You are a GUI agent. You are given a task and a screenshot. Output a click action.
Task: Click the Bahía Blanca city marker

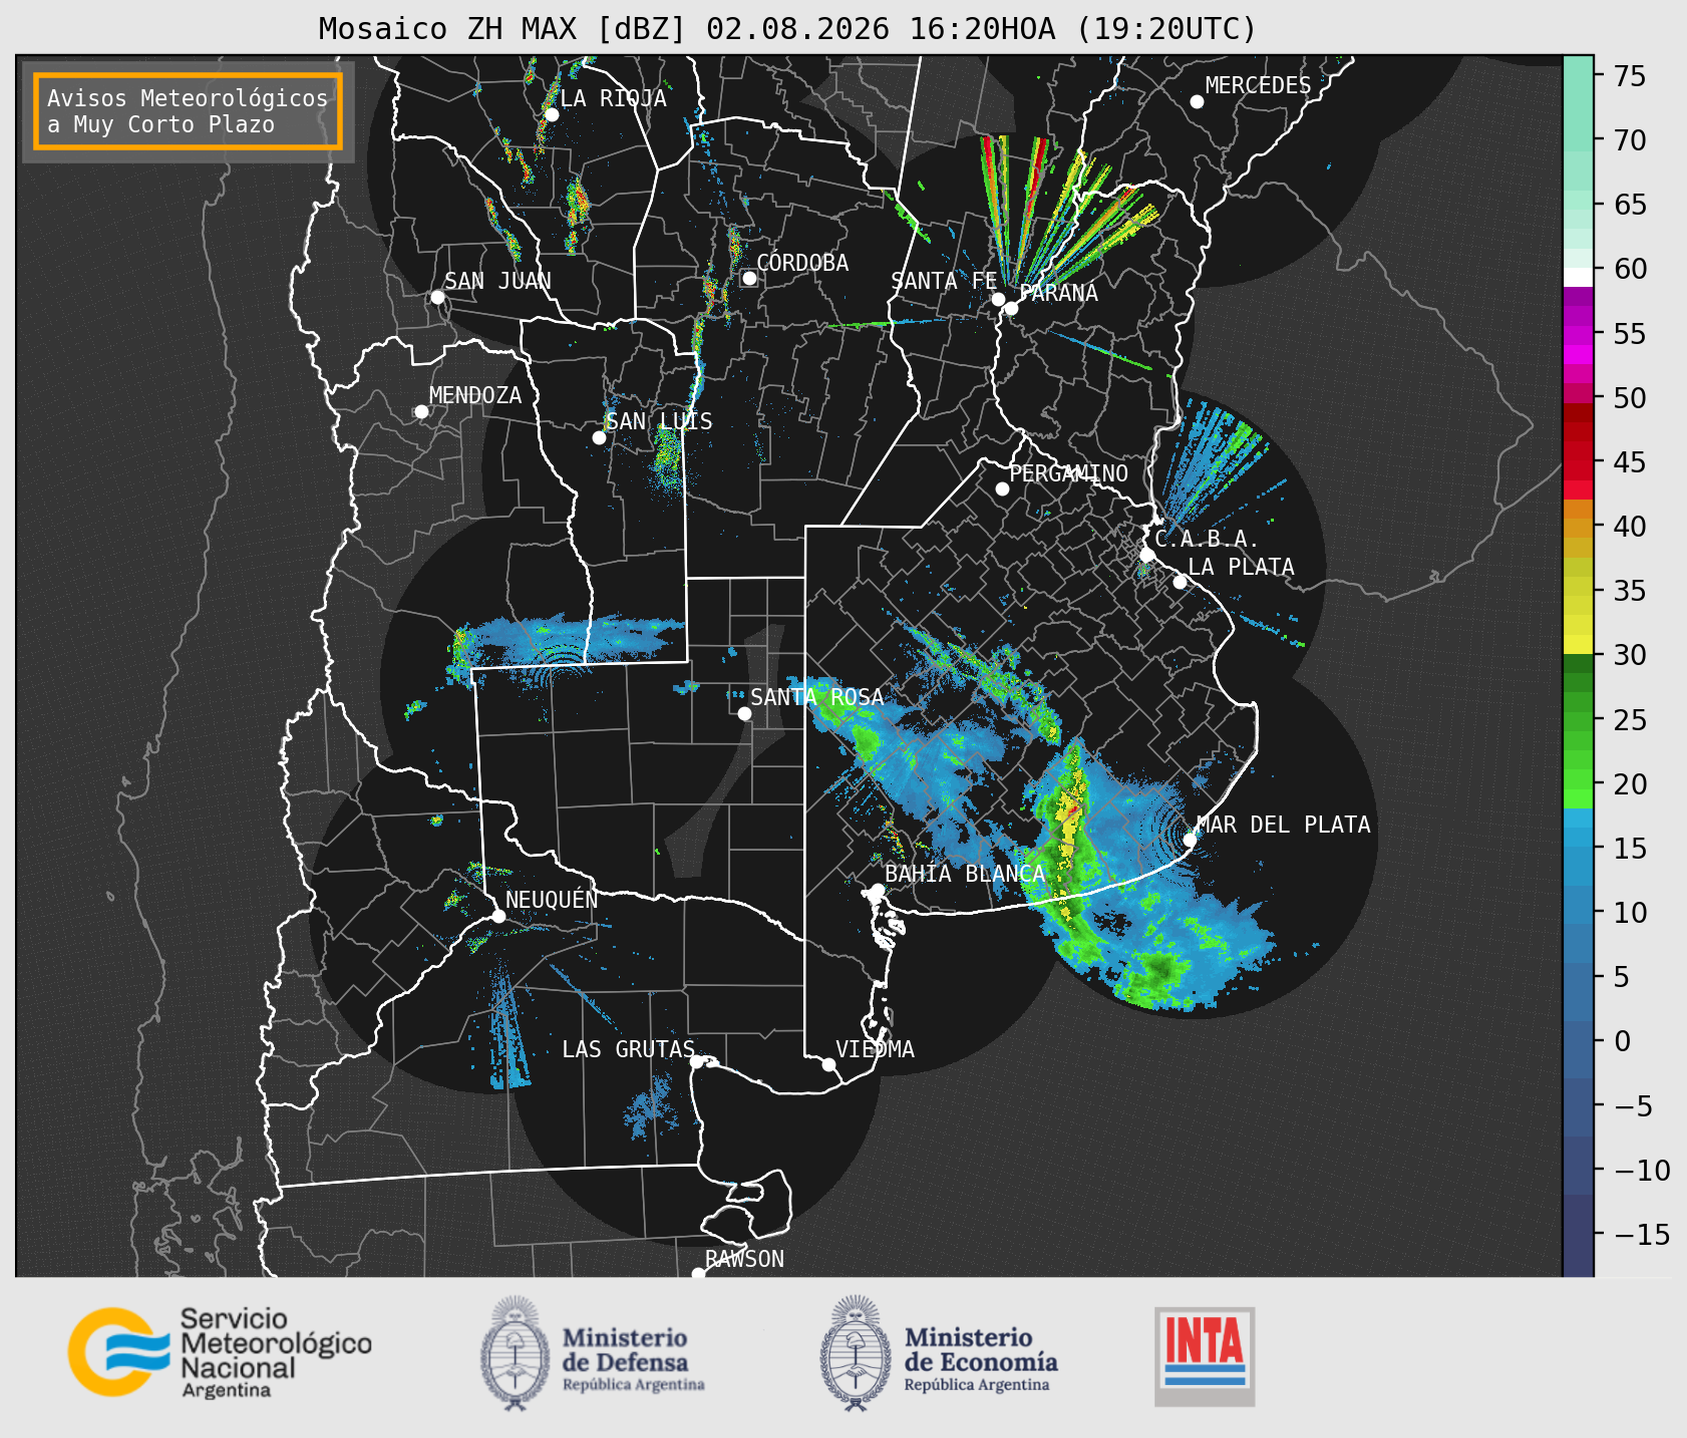(877, 889)
